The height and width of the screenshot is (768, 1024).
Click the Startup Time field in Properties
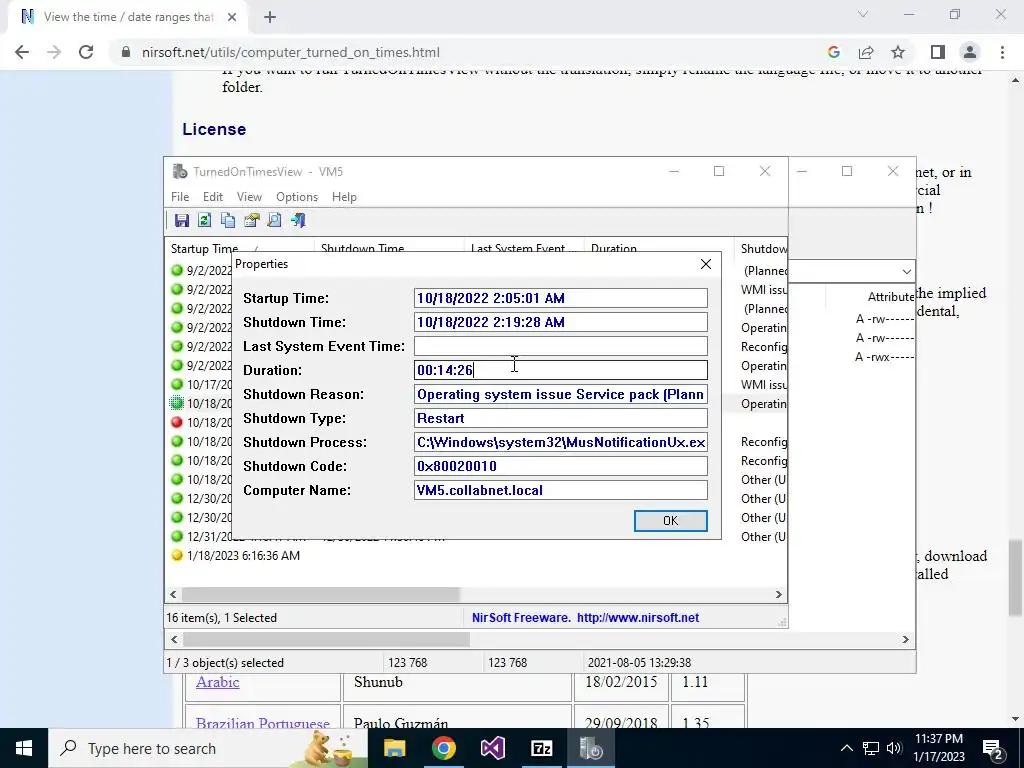560,298
